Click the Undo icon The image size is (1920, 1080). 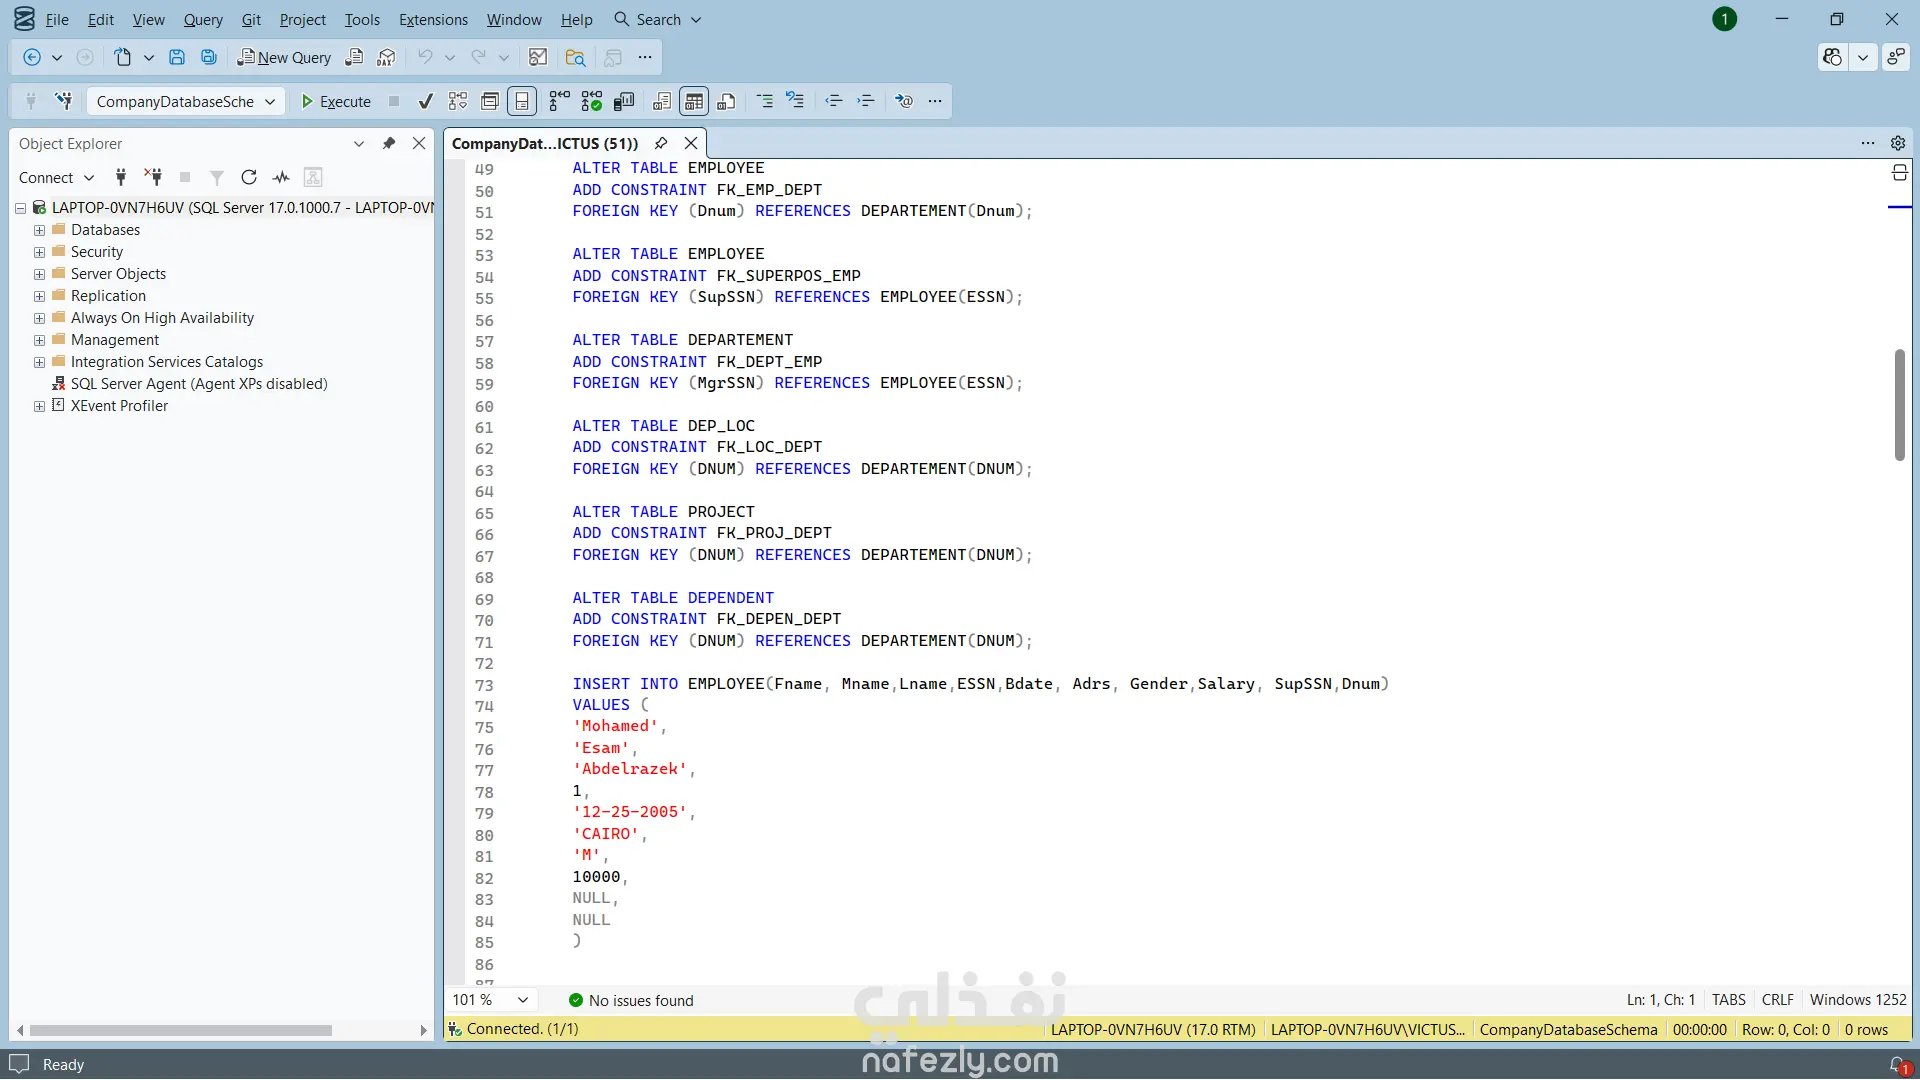pos(425,58)
